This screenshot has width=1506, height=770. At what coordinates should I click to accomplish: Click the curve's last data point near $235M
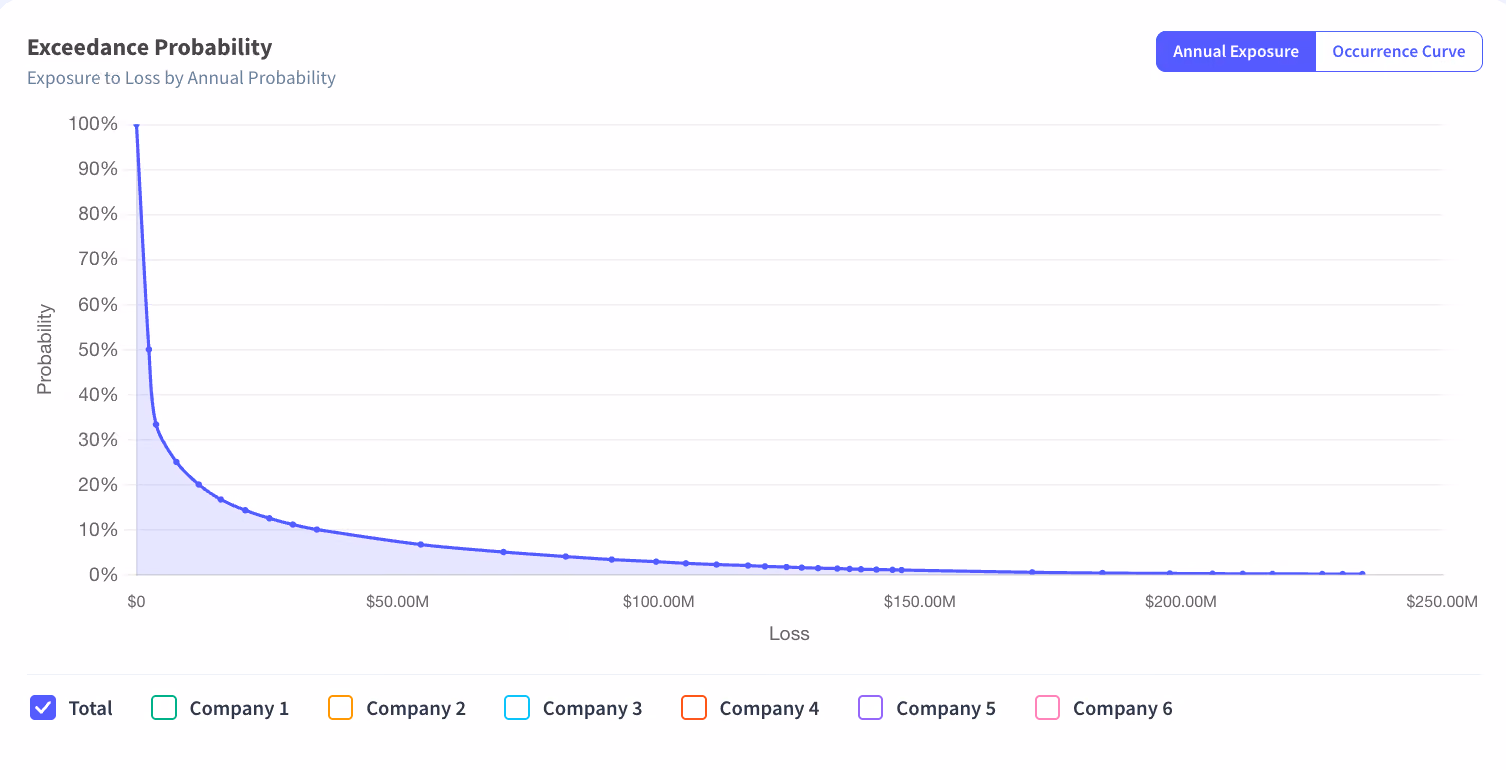point(1362,574)
